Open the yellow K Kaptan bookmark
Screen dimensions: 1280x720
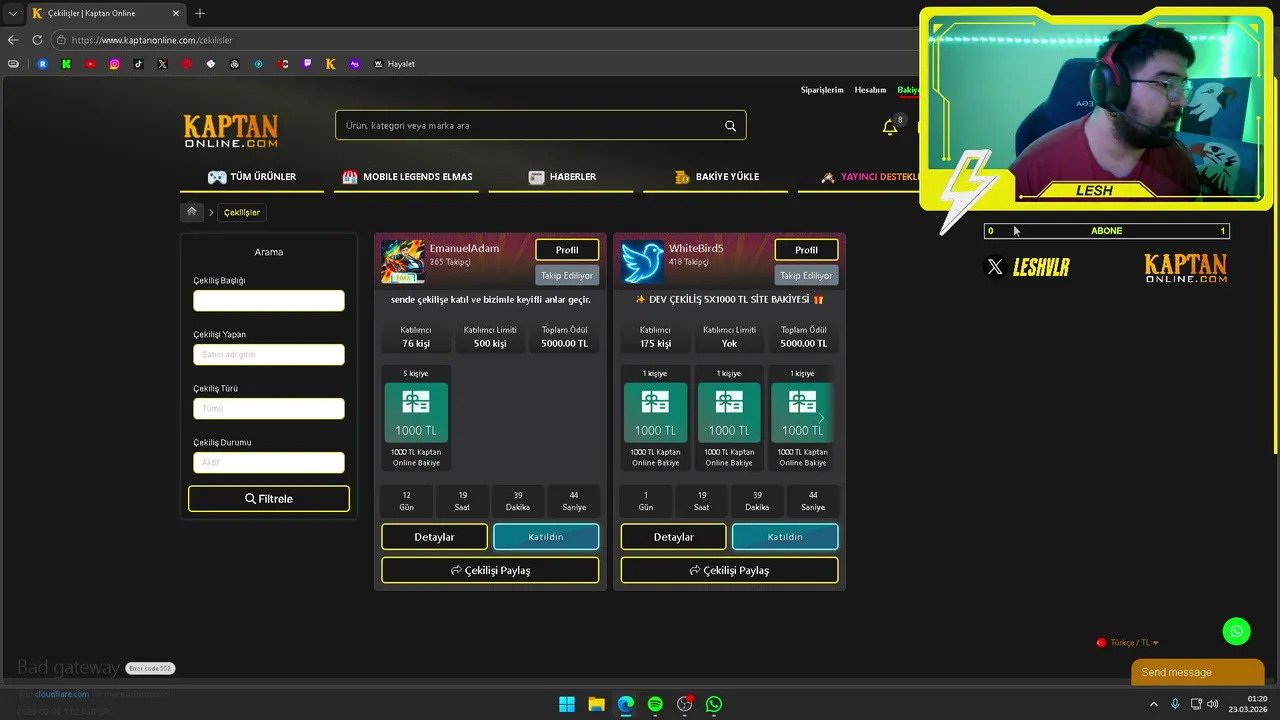pos(331,64)
